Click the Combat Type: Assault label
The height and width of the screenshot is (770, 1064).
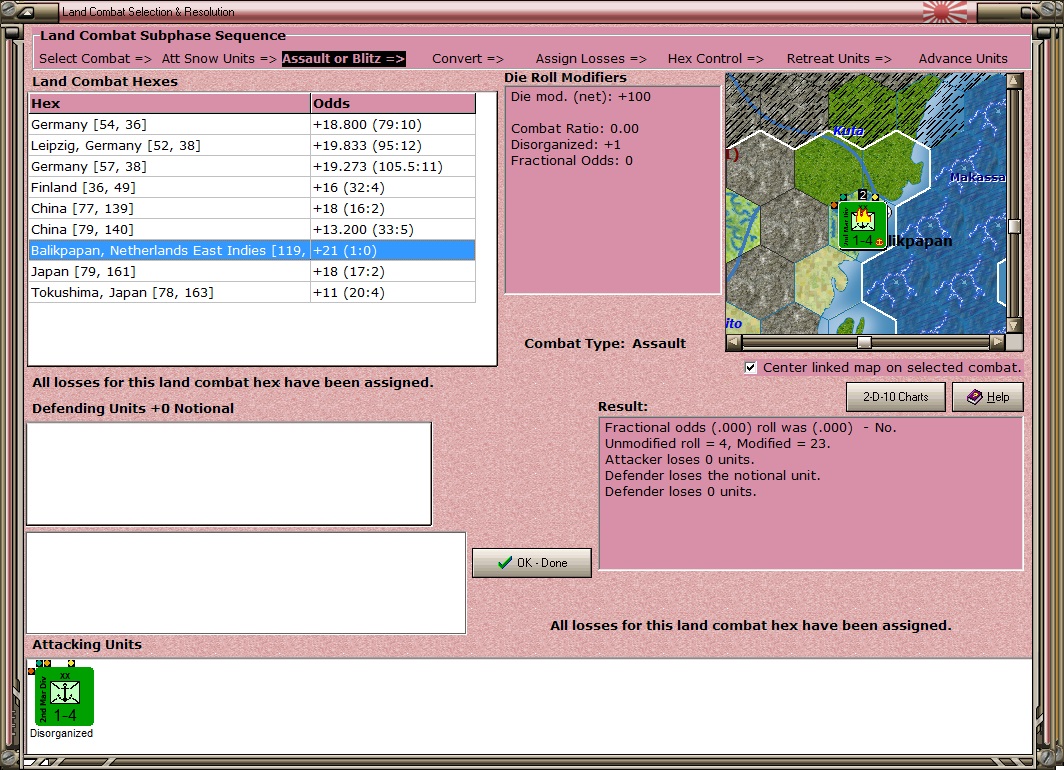pos(605,343)
